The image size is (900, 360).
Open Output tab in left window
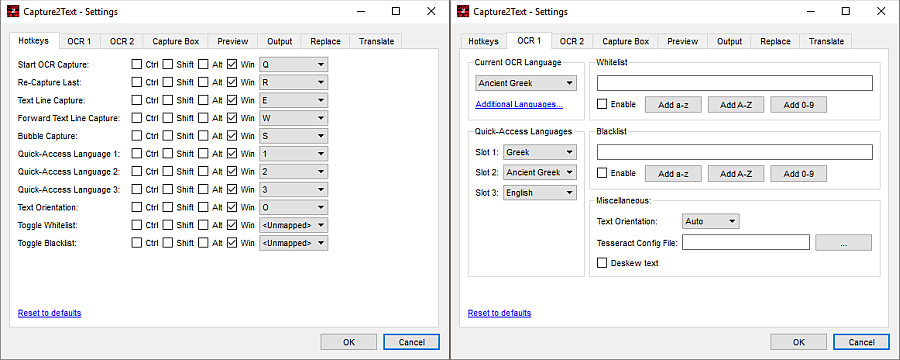point(280,41)
